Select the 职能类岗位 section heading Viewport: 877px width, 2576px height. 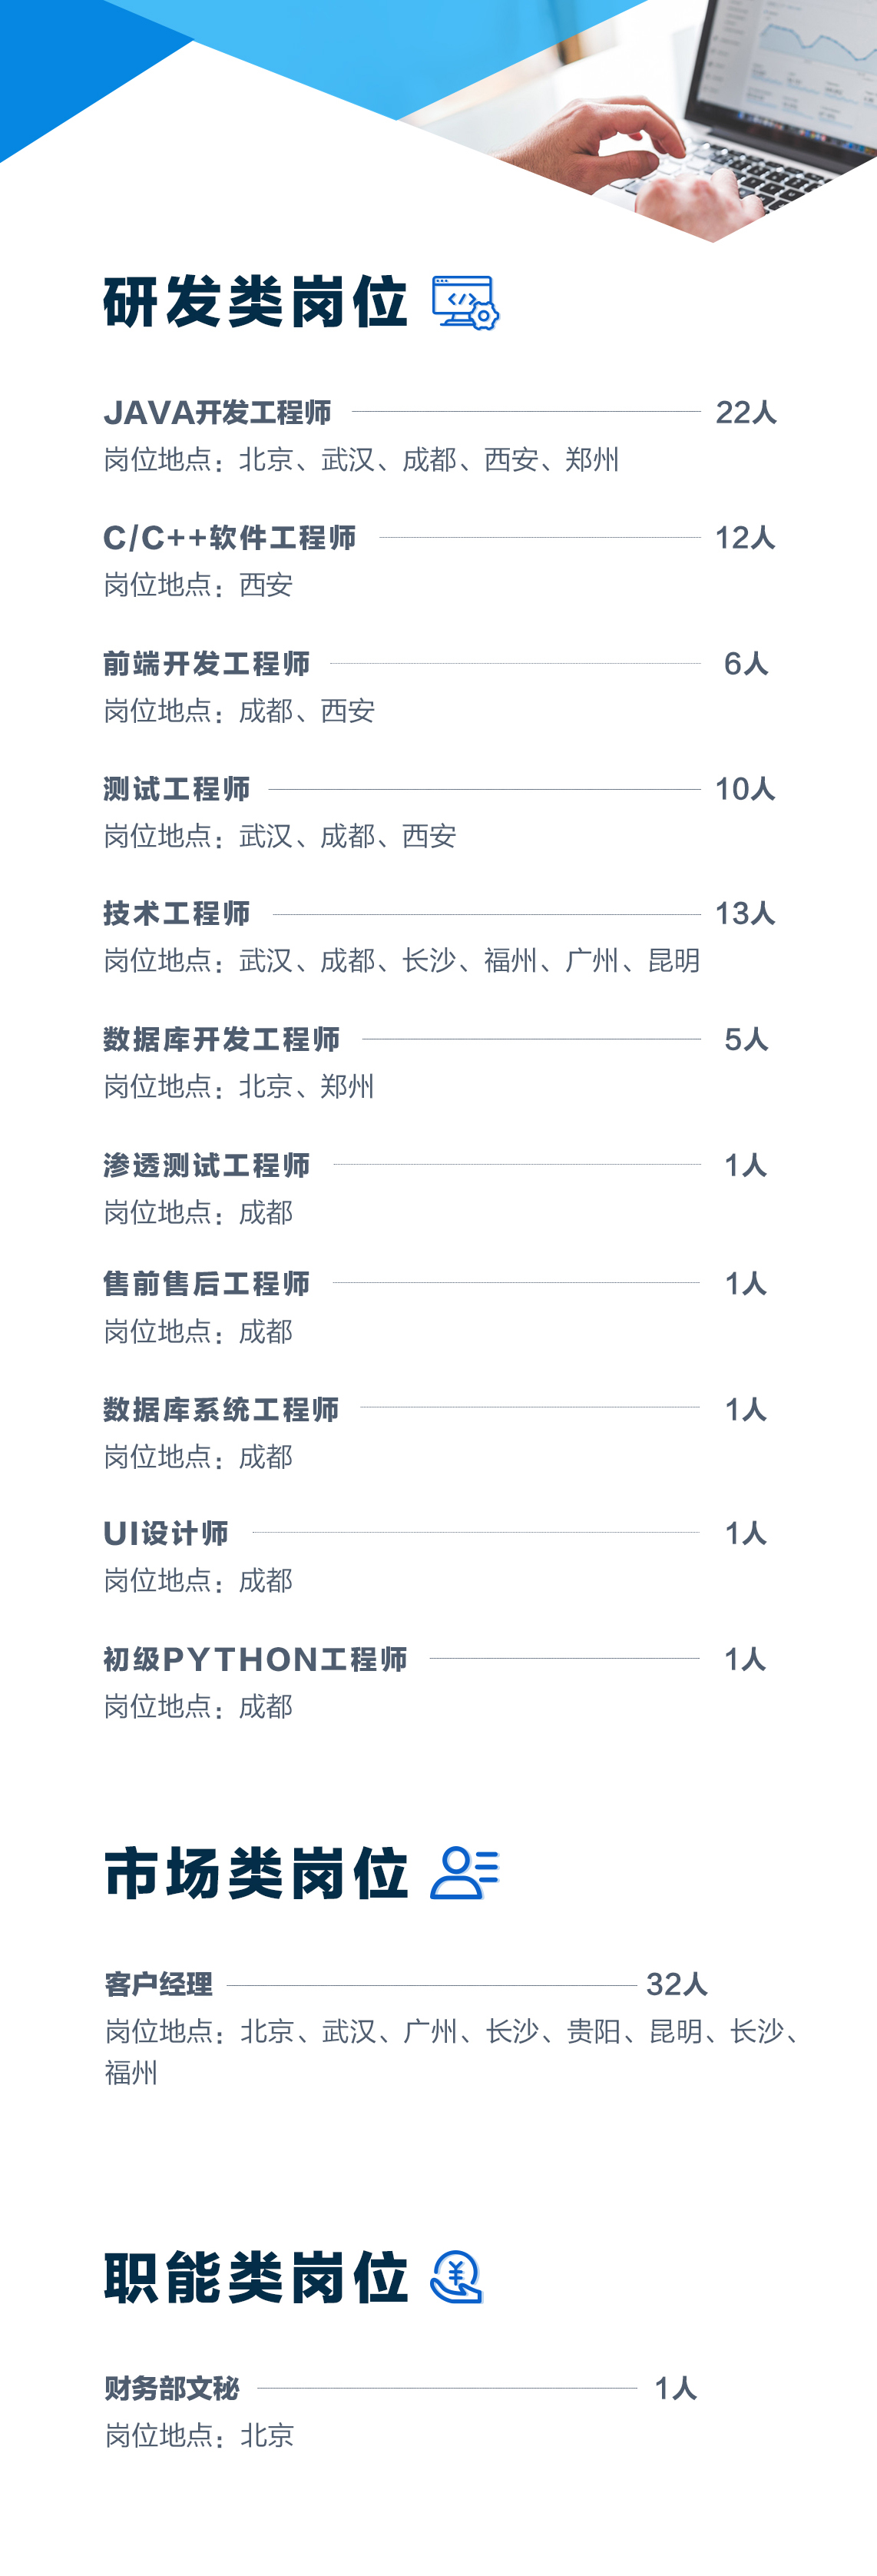[x=255, y=2277]
